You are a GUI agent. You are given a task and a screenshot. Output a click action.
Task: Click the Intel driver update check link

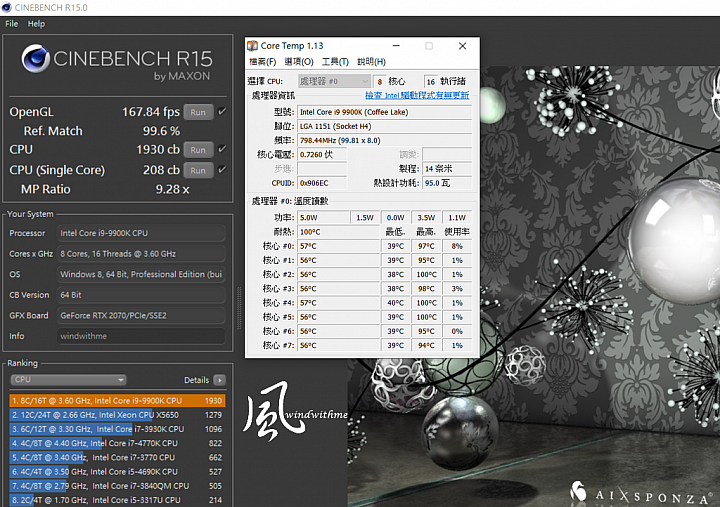[417, 95]
